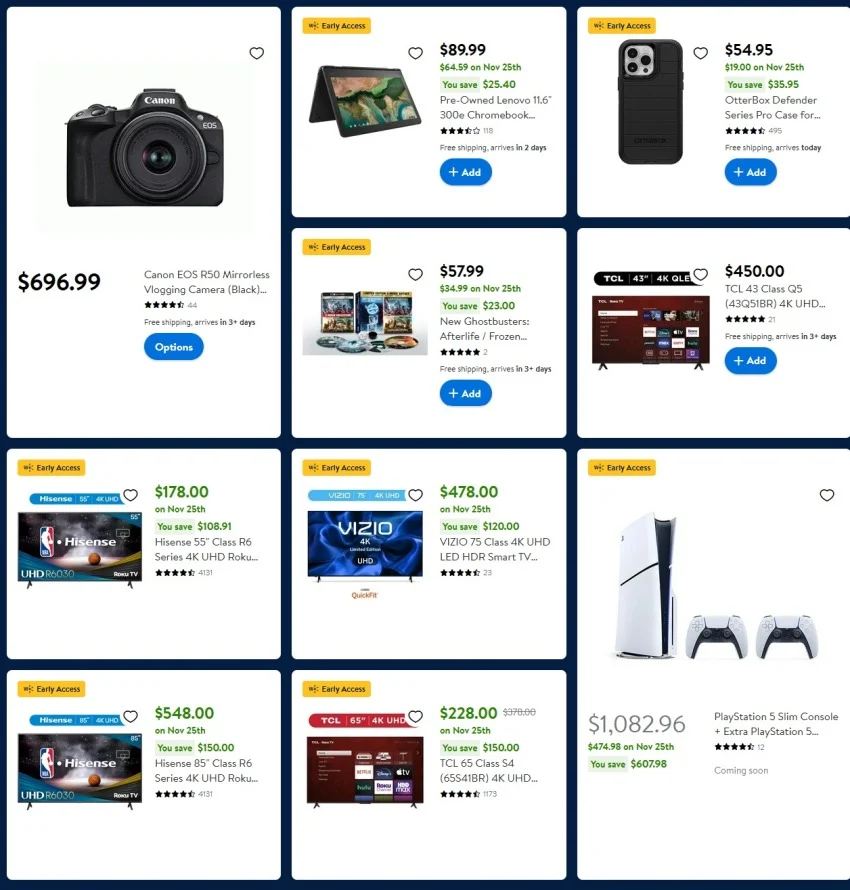Open PlayStation 5 Slim Console product link
Screen dimensions: 850x890
[776, 724]
